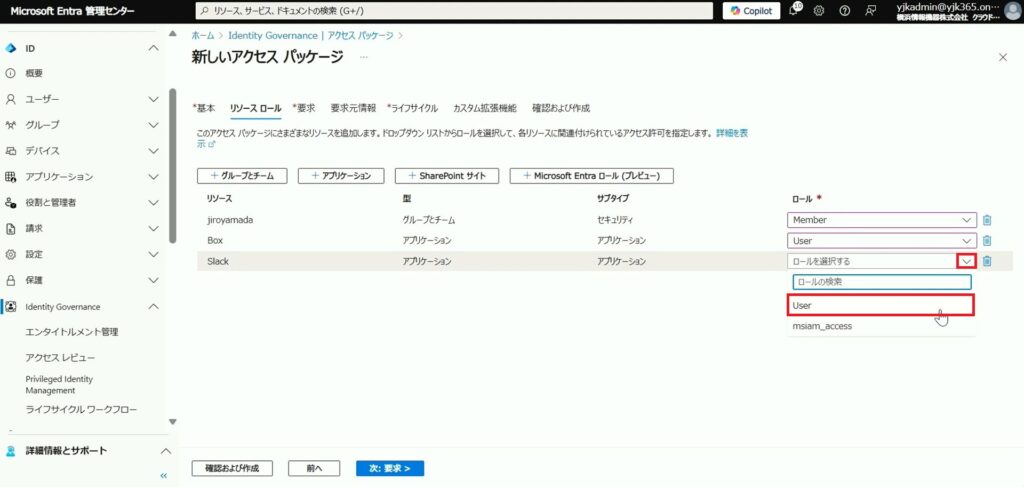The width and height of the screenshot is (1024, 487).
Task: Expand the デバイス section chevron
Action: (153, 151)
